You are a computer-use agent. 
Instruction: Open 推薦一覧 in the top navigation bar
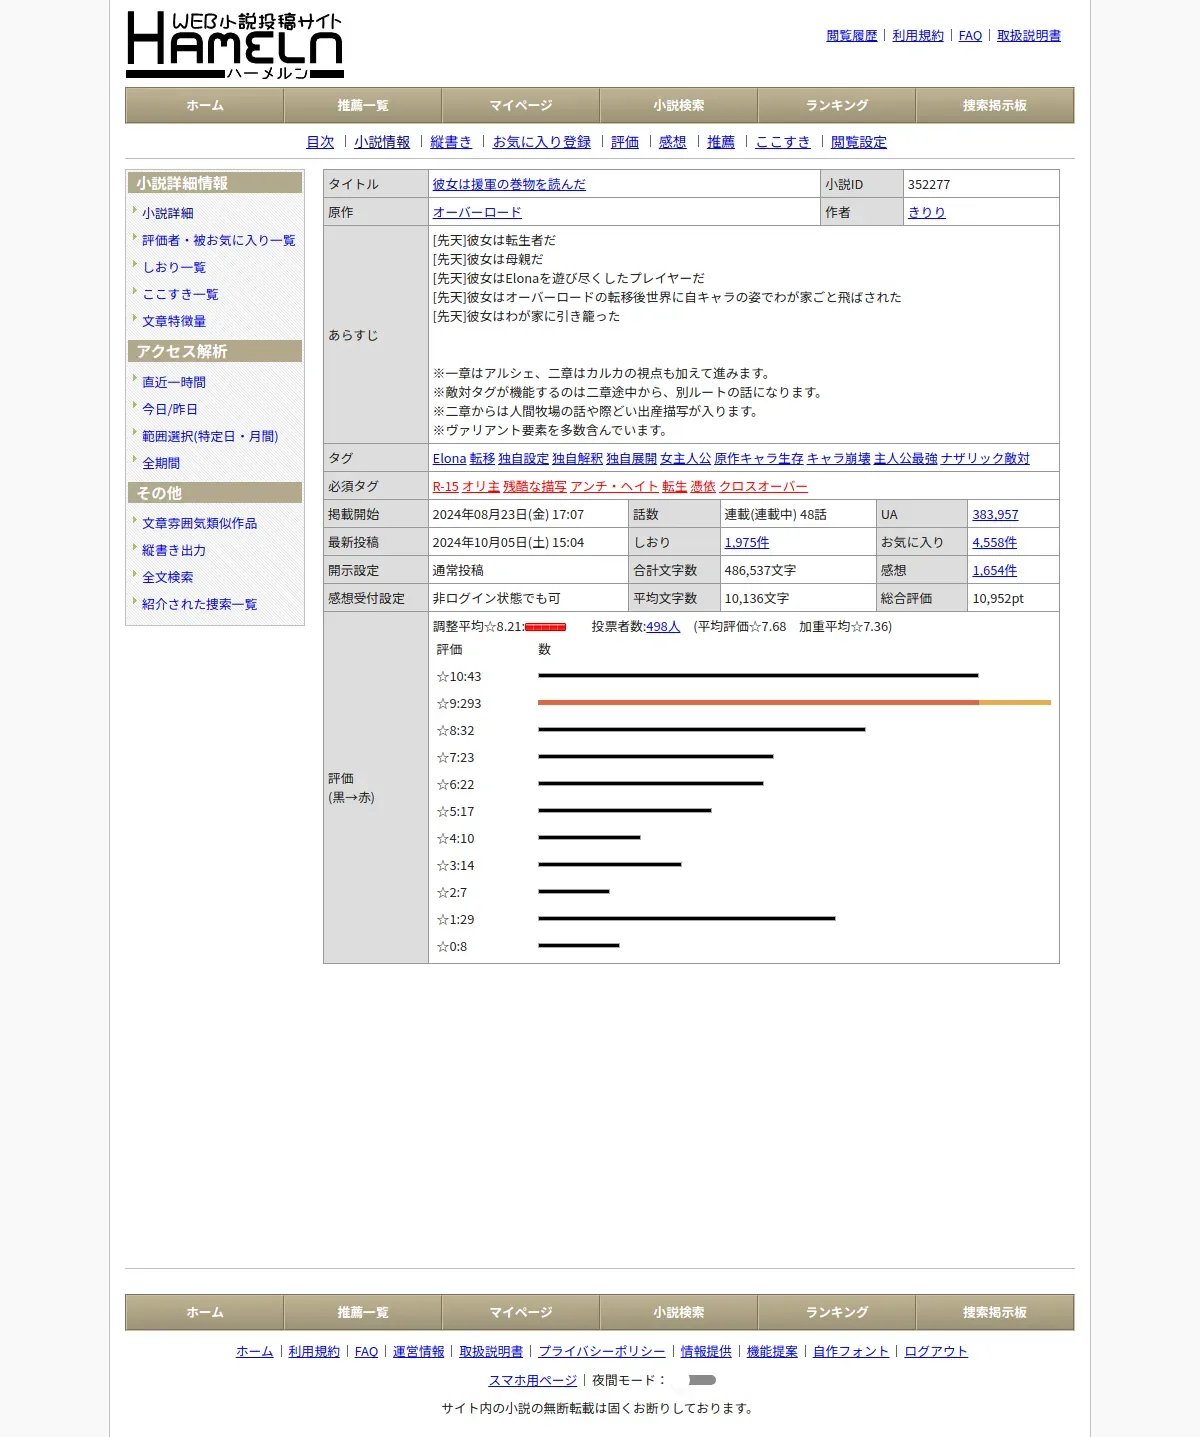click(363, 105)
